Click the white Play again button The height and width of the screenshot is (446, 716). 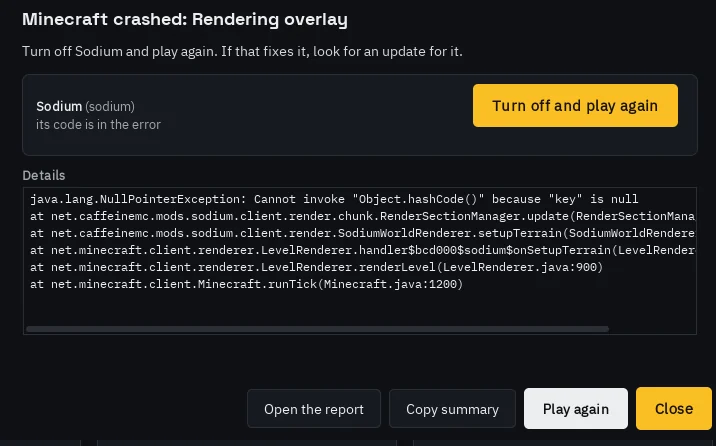click(x=575, y=409)
